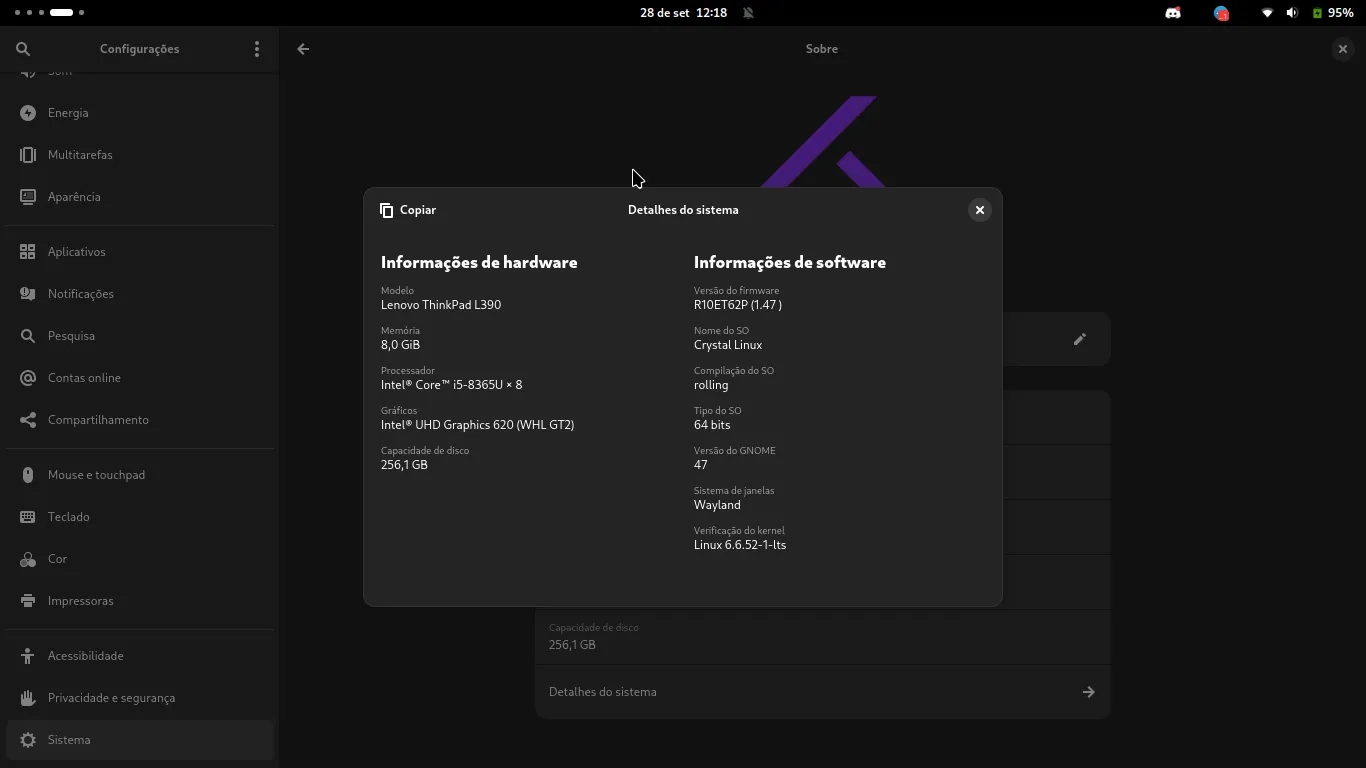Click the OS build value rolling

(711, 385)
